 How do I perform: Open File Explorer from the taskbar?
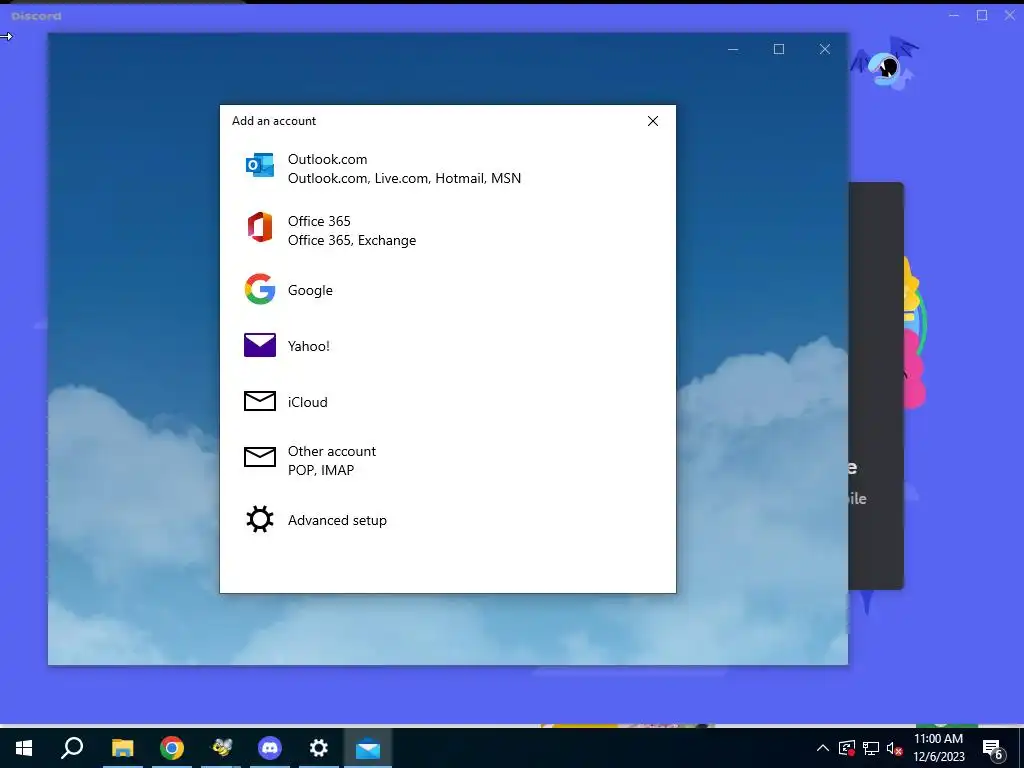[122, 748]
